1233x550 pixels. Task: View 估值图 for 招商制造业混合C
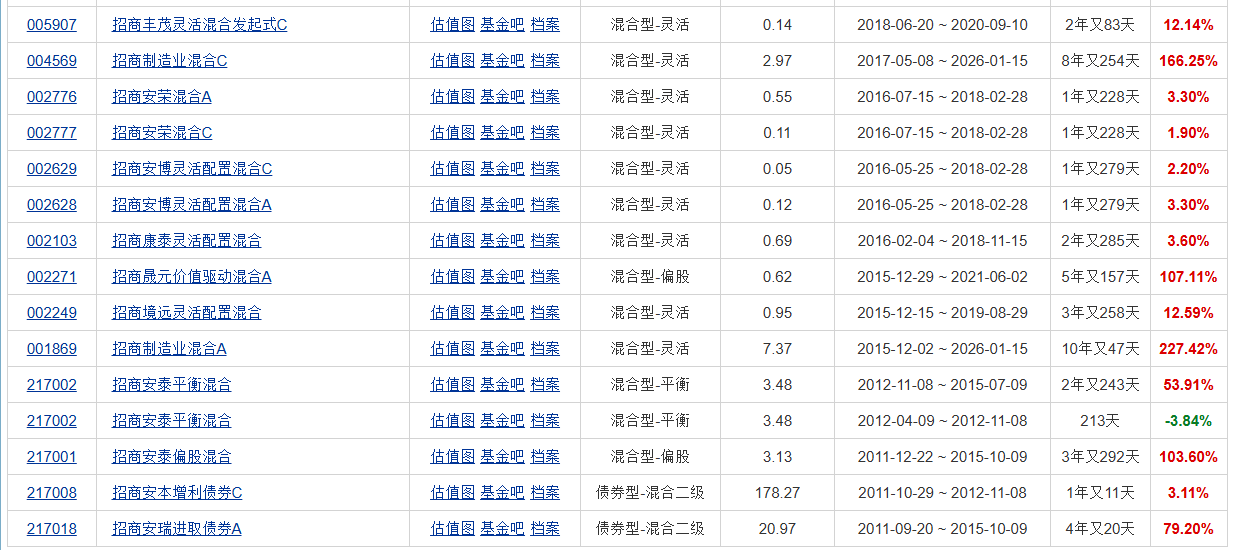(453, 61)
